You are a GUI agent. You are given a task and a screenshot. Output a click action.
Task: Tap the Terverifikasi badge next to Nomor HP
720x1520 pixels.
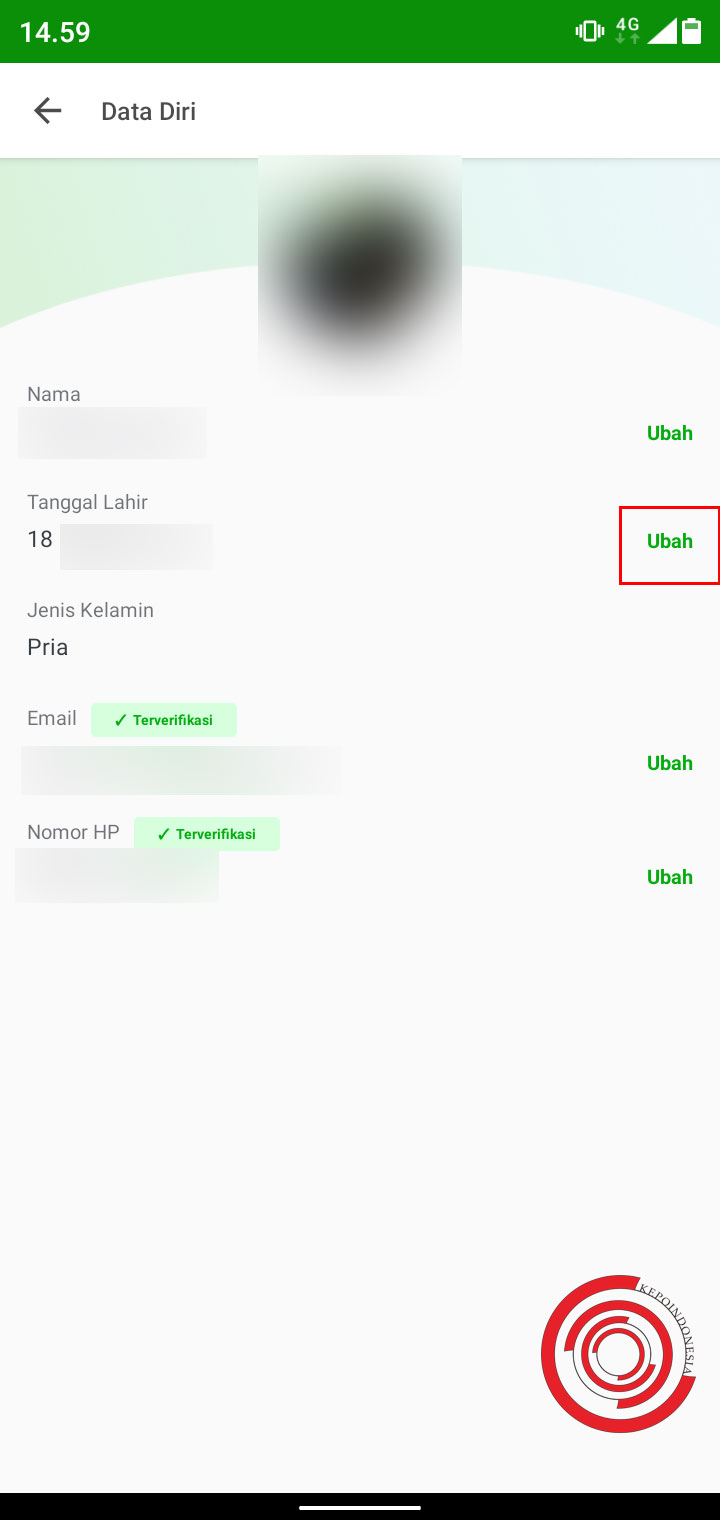(x=207, y=833)
